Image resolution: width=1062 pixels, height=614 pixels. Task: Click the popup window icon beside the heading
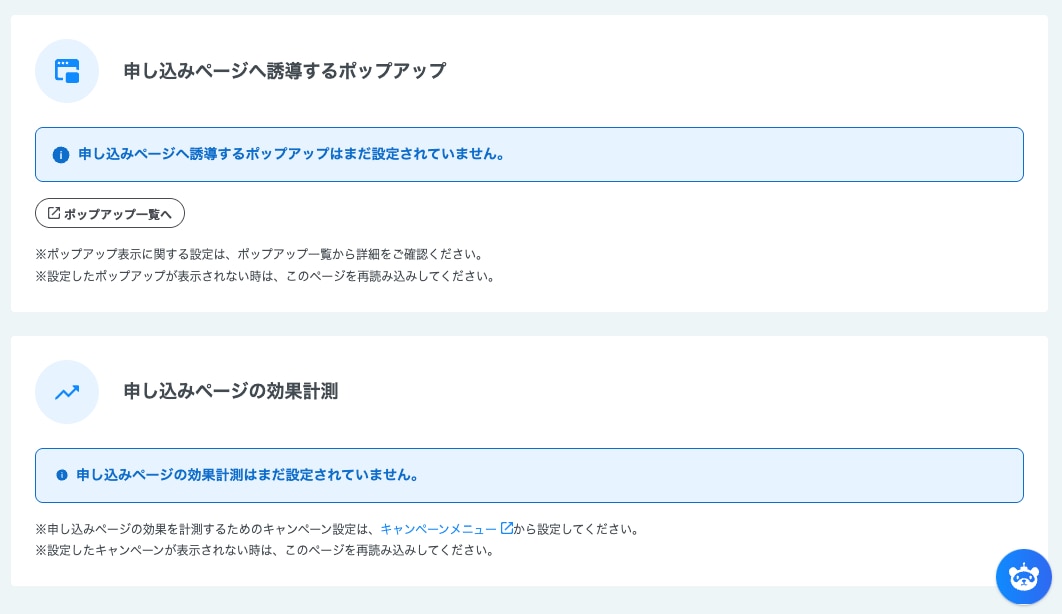[x=67, y=71]
